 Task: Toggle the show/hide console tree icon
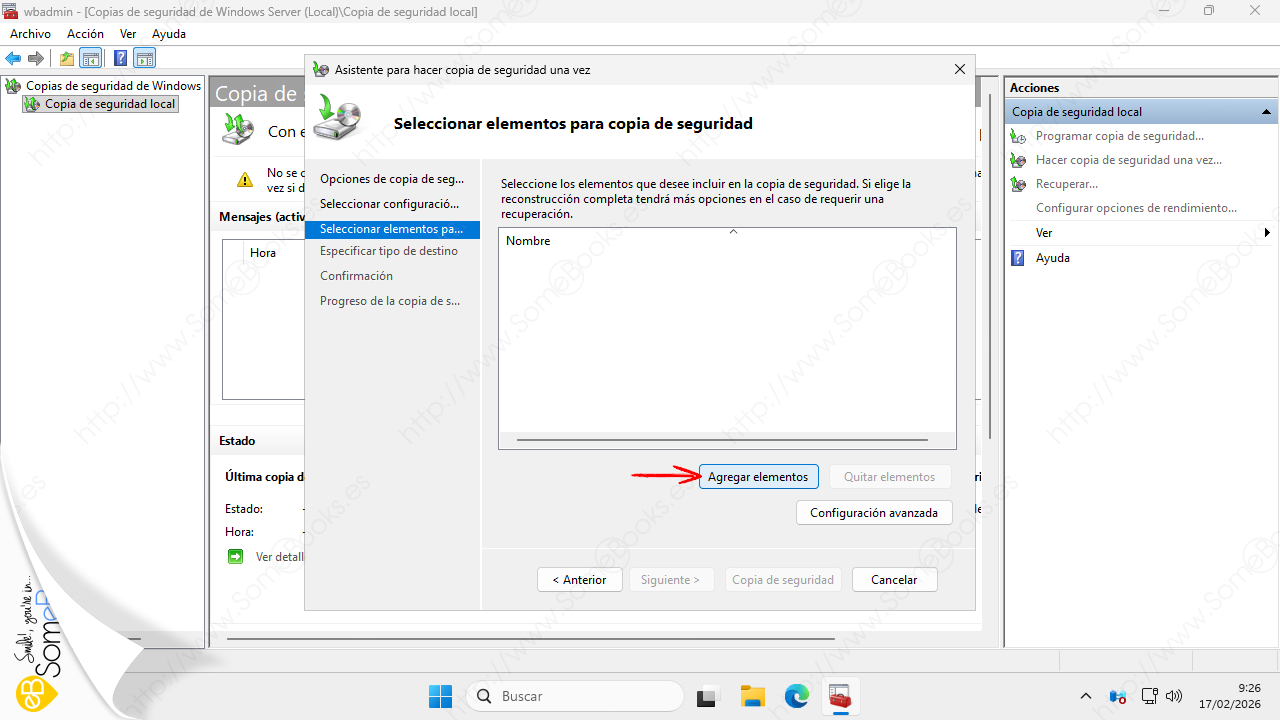pos(91,58)
